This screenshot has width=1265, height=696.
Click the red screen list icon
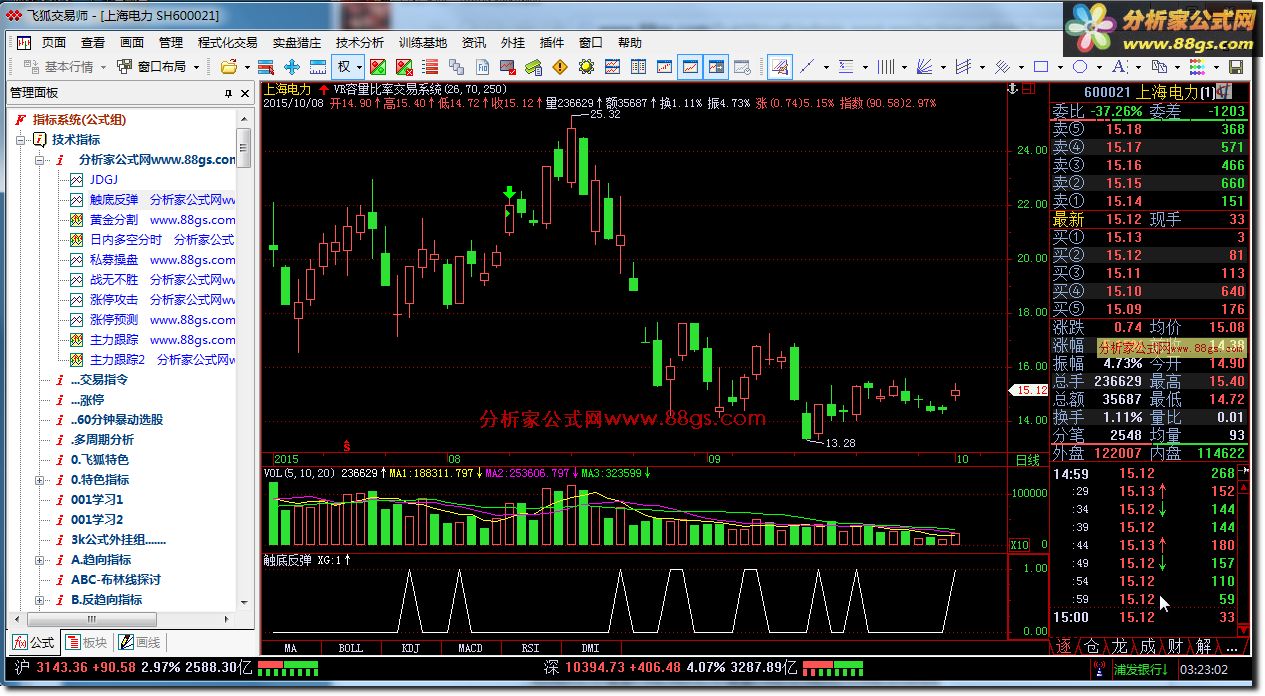(x=266, y=67)
